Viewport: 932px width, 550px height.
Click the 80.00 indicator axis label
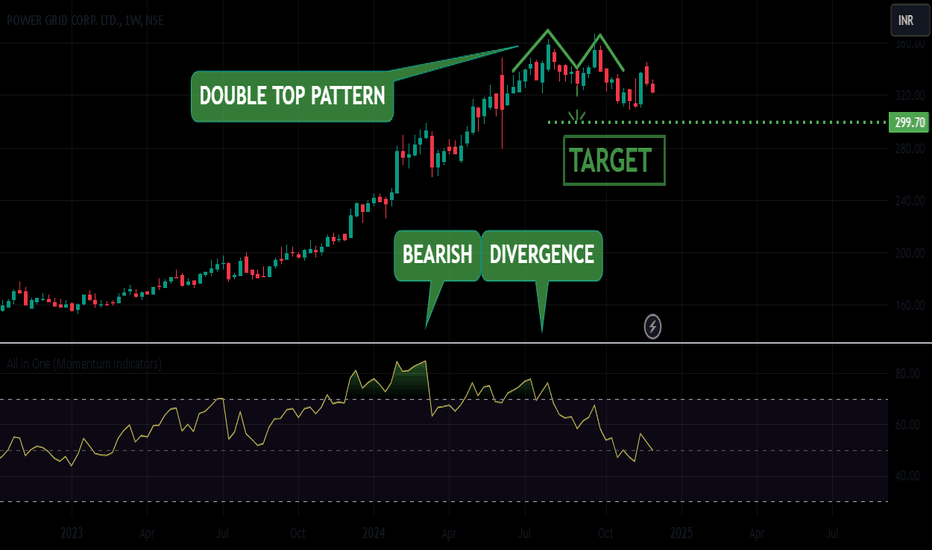click(x=907, y=373)
